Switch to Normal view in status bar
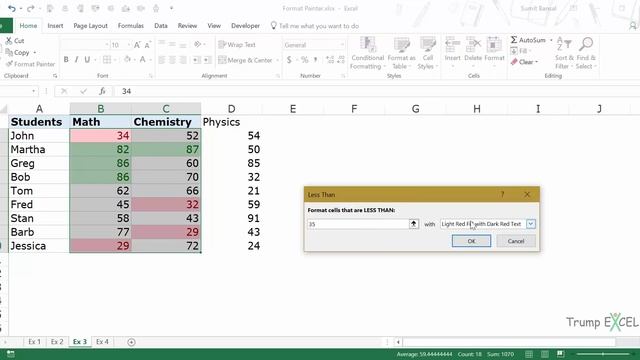640x360 pixels. 529,354
